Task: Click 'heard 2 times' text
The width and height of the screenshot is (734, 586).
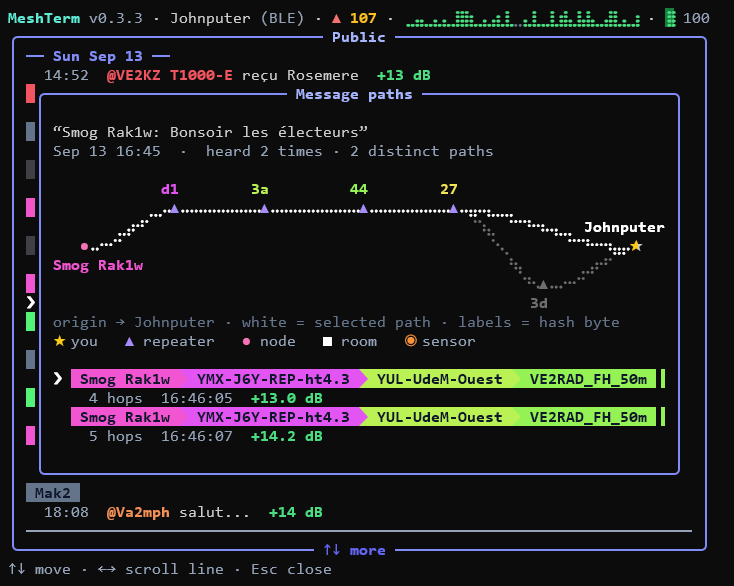Action: pos(264,151)
